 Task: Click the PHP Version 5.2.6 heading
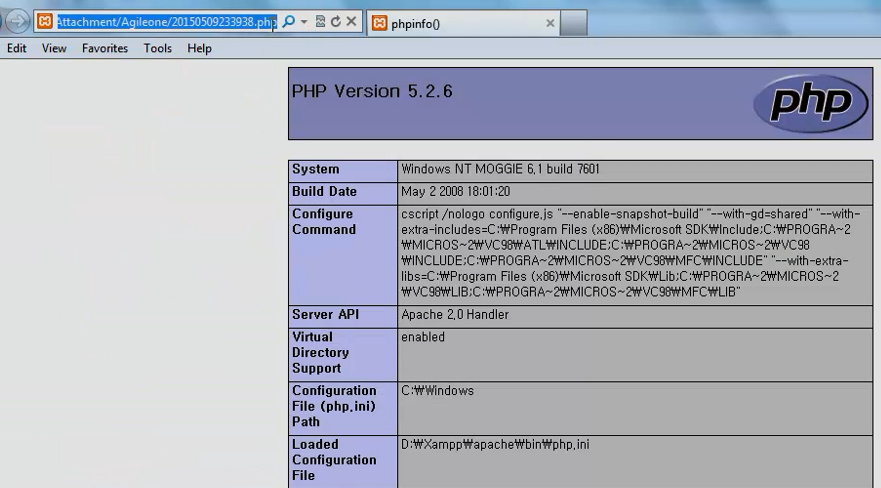(x=372, y=91)
